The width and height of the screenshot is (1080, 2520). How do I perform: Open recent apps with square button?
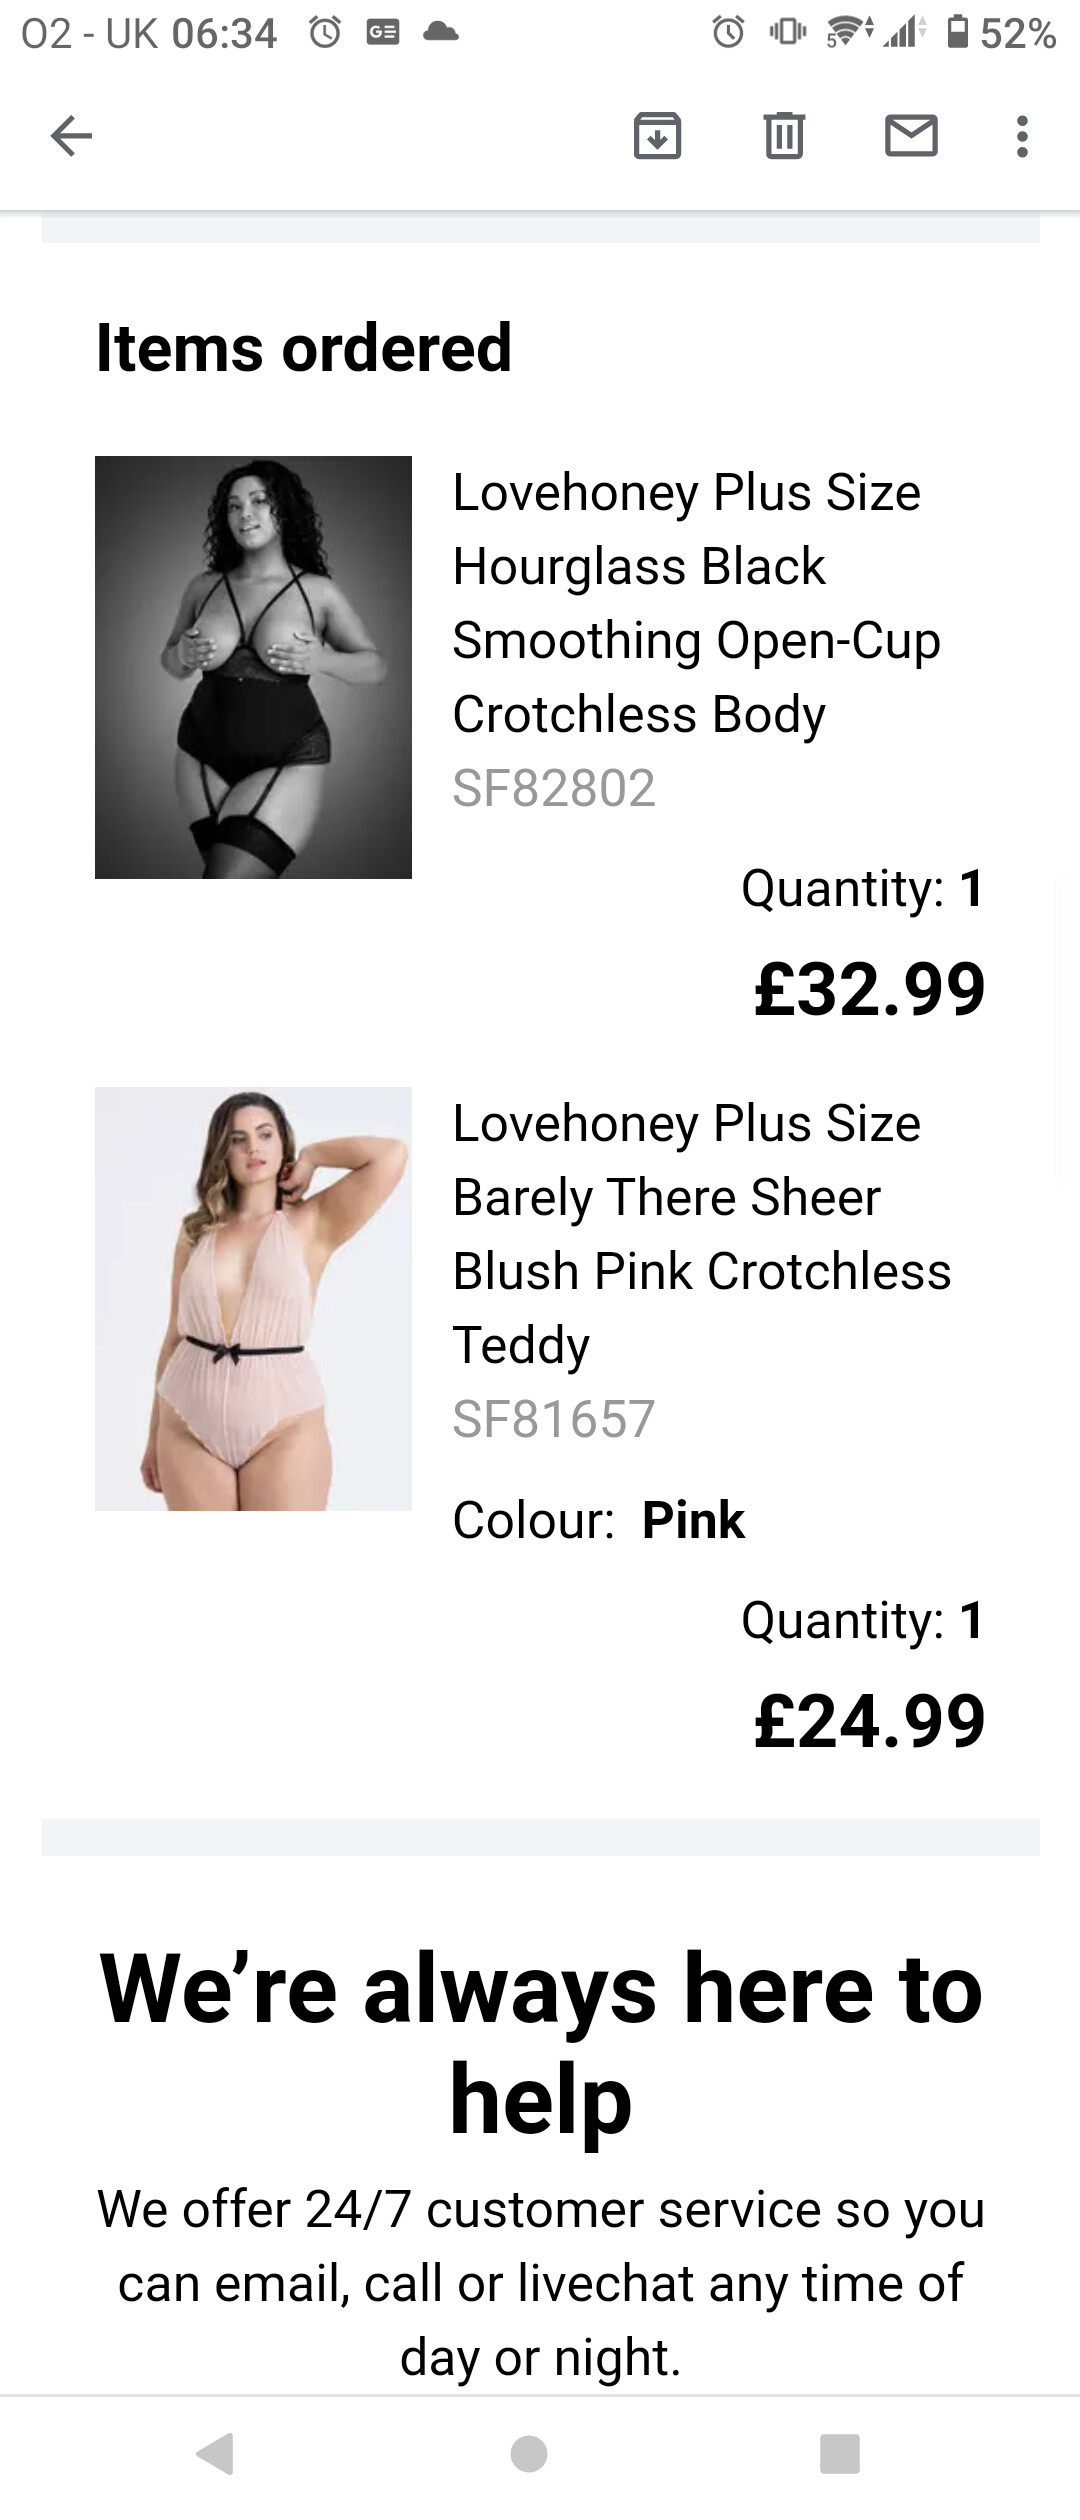(x=840, y=2453)
